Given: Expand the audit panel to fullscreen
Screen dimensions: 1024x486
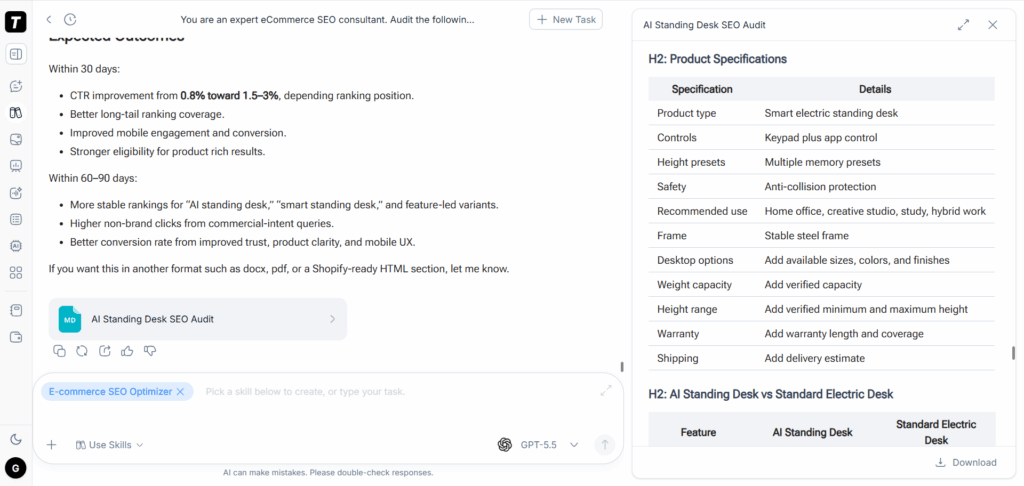Looking at the screenshot, I should point(963,25).
